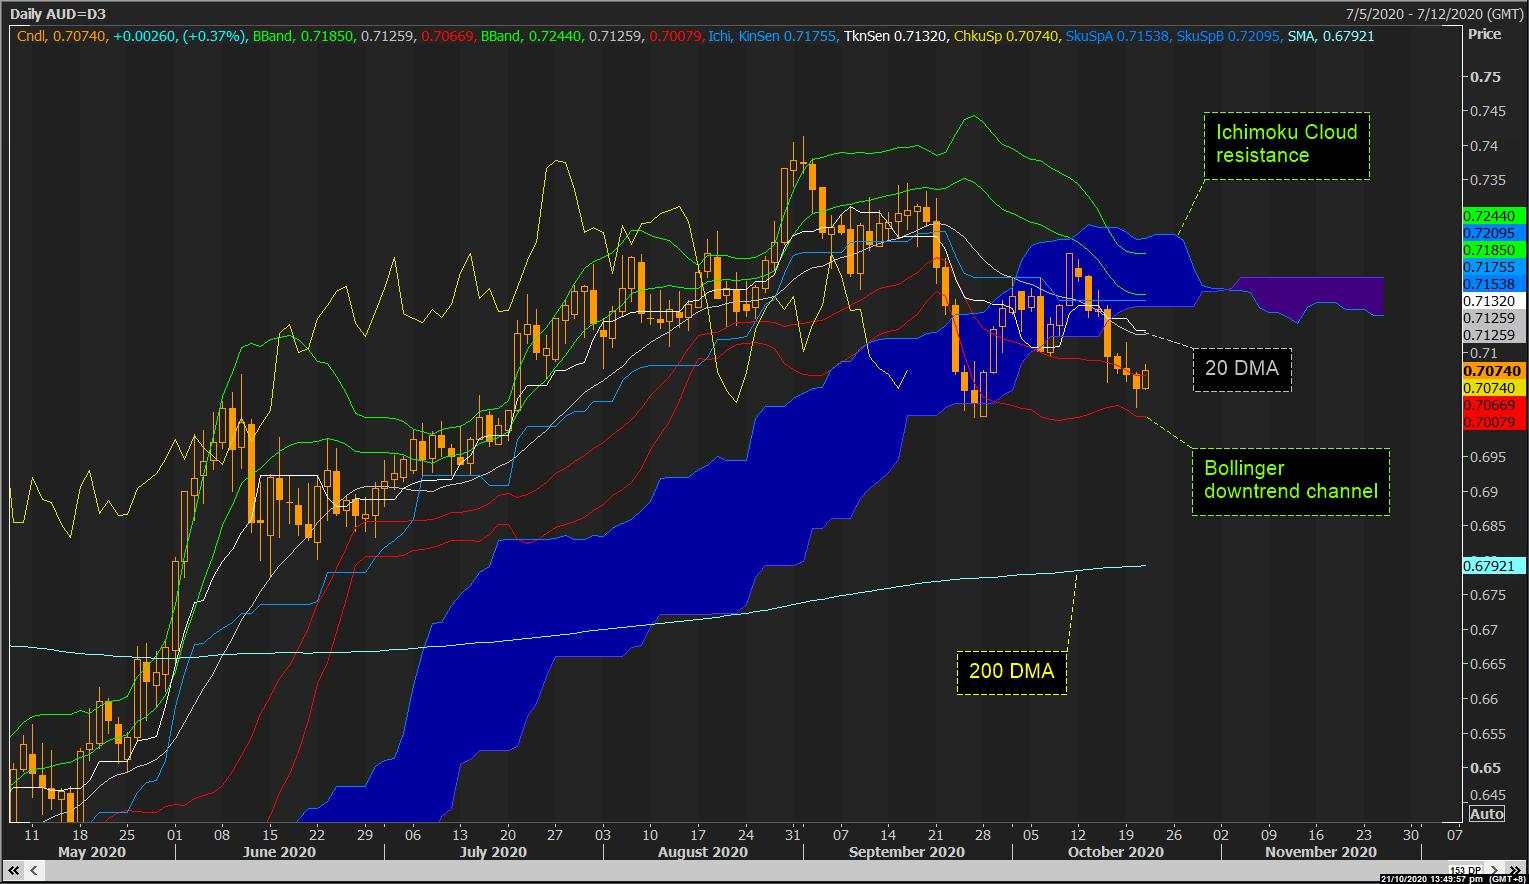1529x884 pixels.
Task: Click the yellow 0.70740 axis price tag
Action: (1494, 388)
